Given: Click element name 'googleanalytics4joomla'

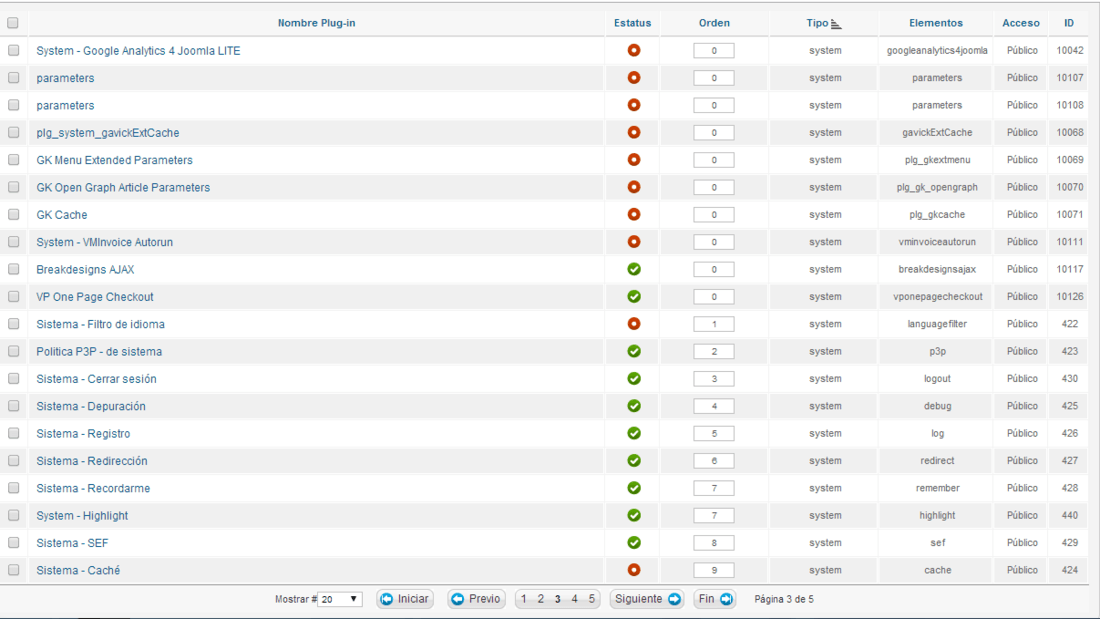Looking at the screenshot, I should click(937, 51).
